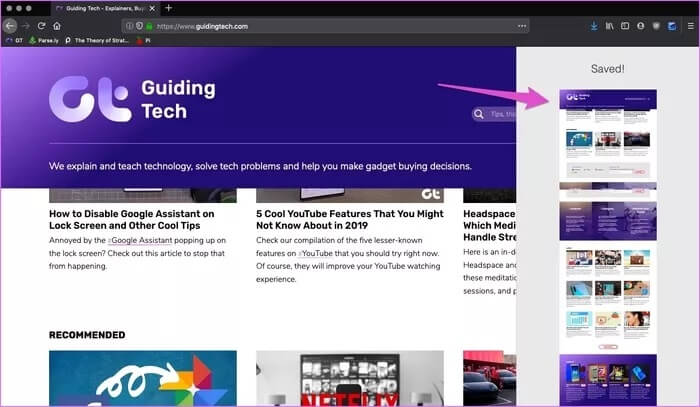Click the forward navigation arrow
The height and width of the screenshot is (407, 700).
coord(26,26)
